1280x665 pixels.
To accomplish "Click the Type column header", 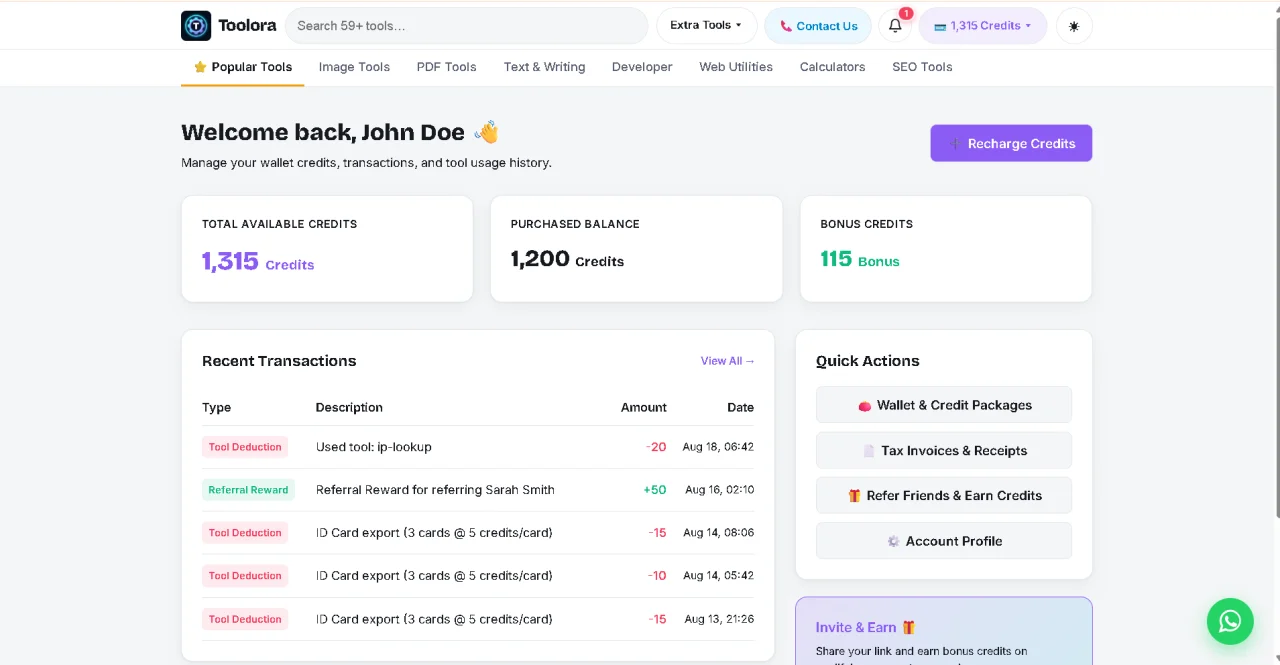I will pyautogui.click(x=217, y=407).
